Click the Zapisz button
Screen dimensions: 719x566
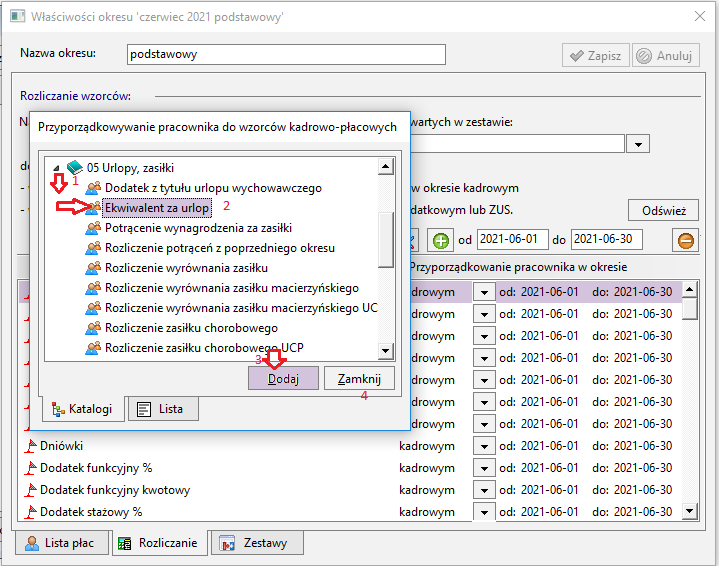point(596,55)
